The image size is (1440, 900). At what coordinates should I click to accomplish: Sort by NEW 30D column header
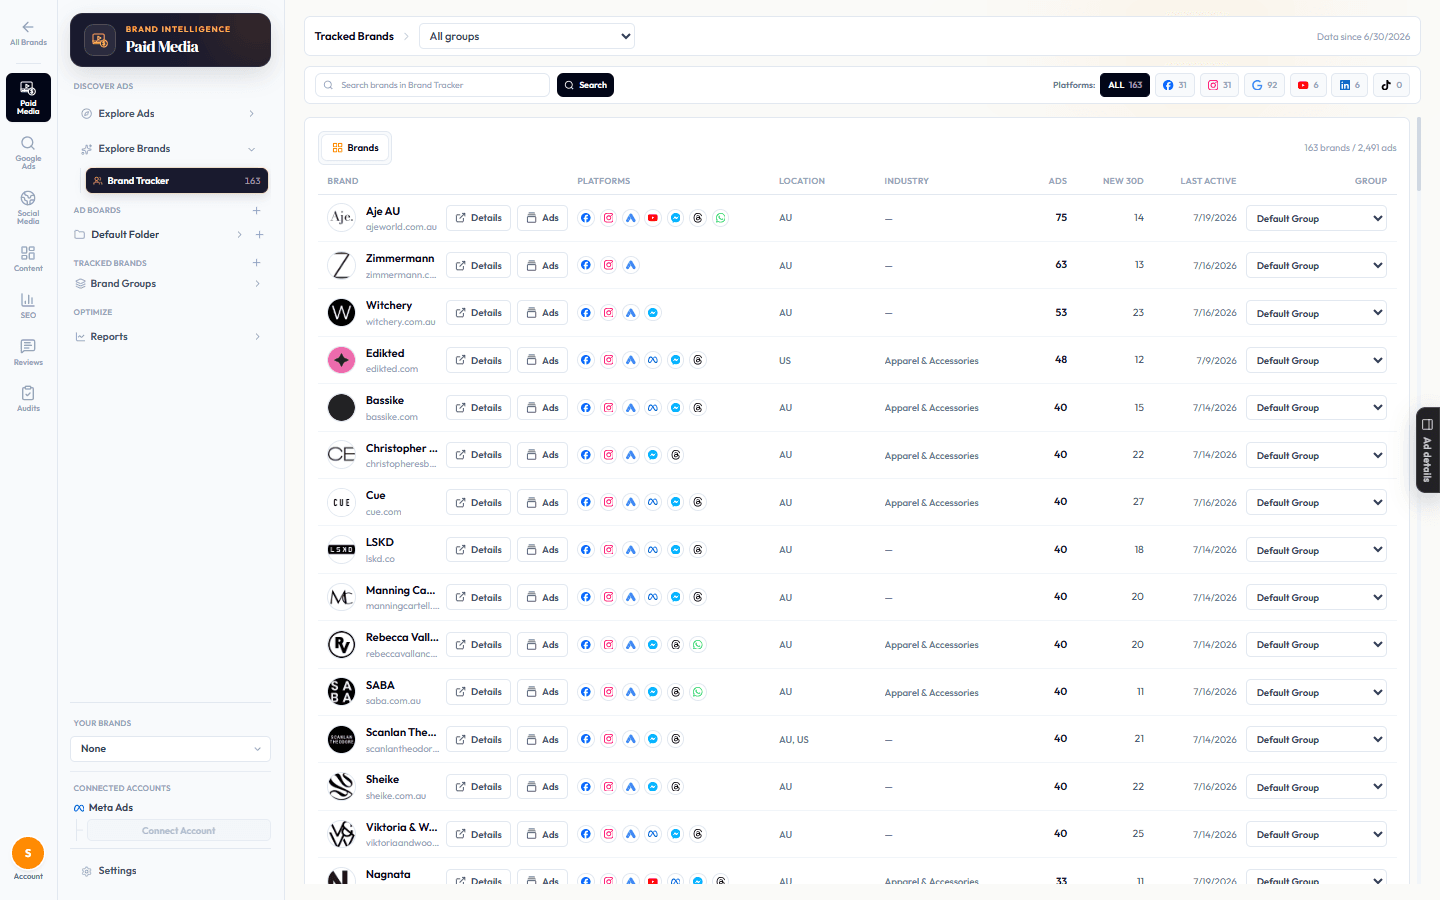[1123, 181]
